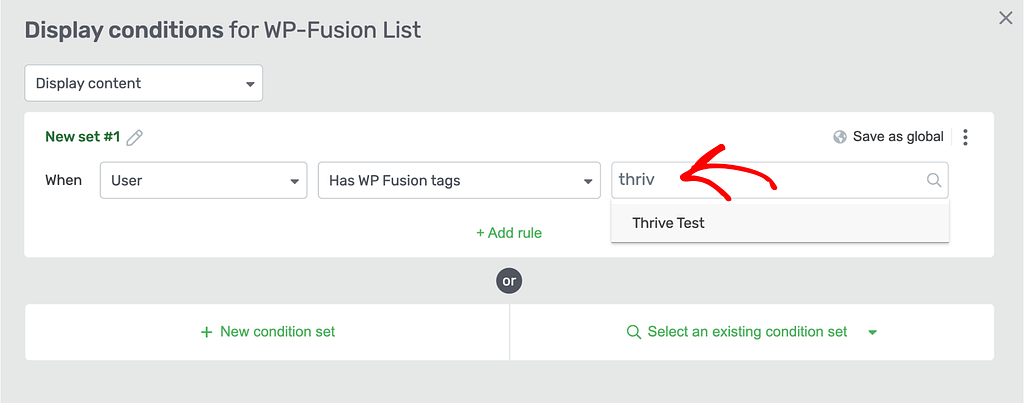Viewport: 1024px width, 403px height.
Task: Select an existing condition set
Action: click(x=752, y=332)
